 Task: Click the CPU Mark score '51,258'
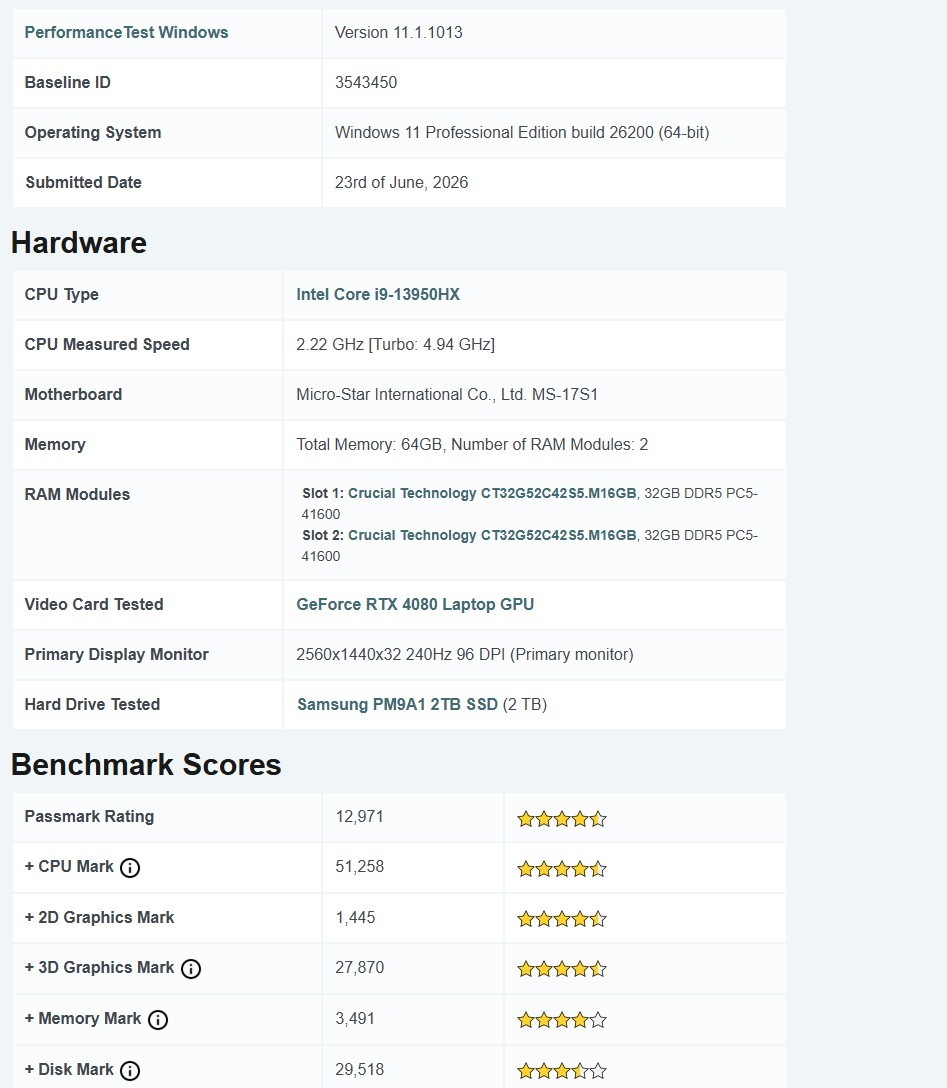point(359,867)
